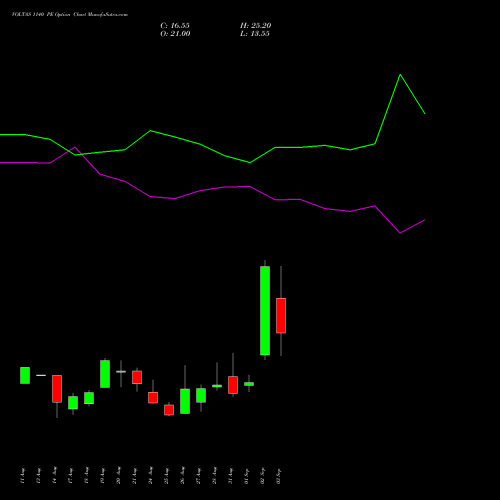Click where green and purple lines first cross
The image size is (500, 500).
68,151
